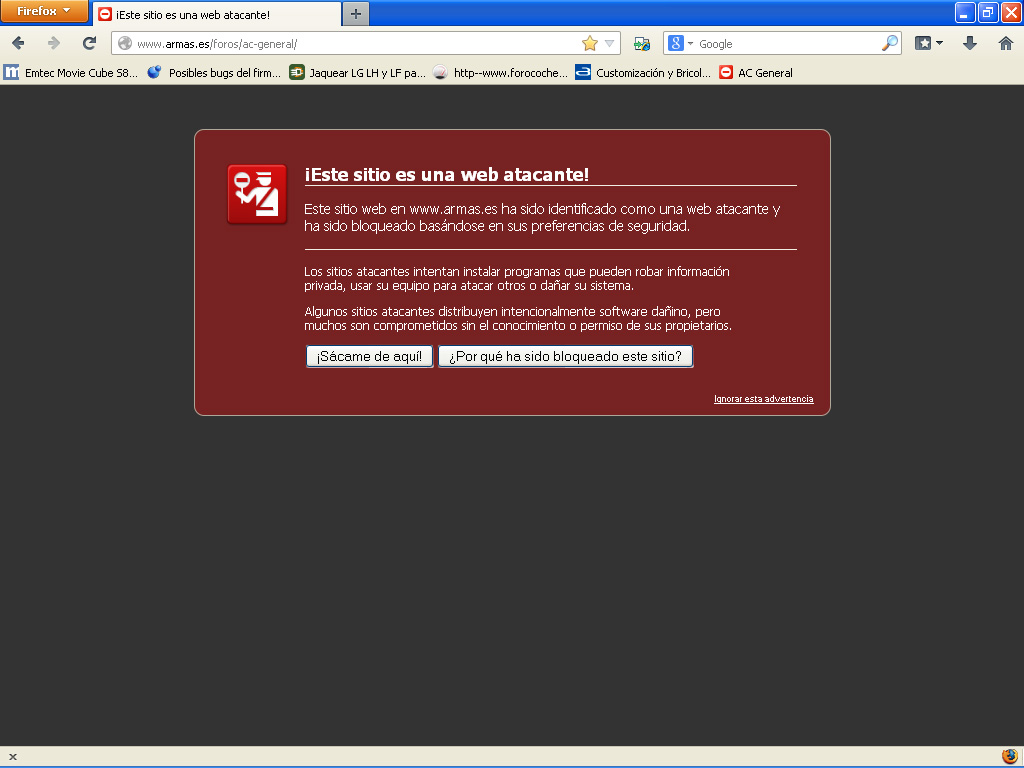This screenshot has width=1024, height=768.
Task: Select the "¡Este sitio es una web atacante!" tab
Action: 215,15
